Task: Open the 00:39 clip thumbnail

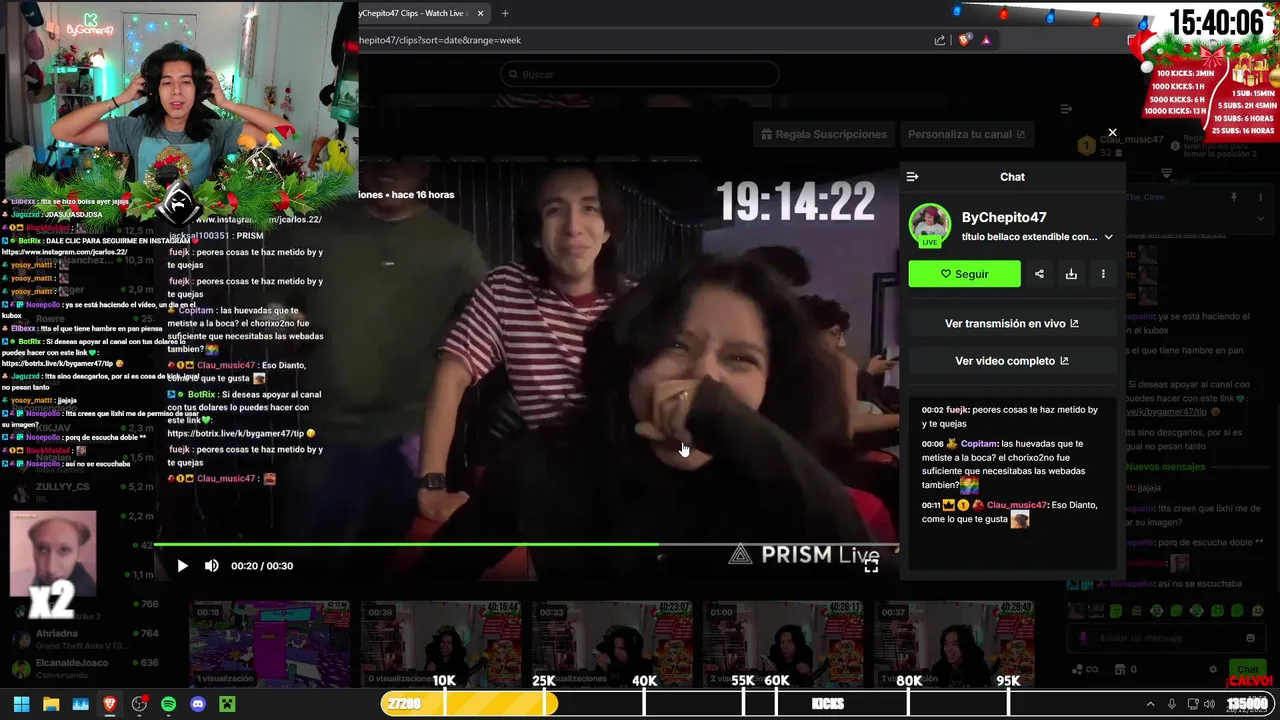Action: point(441,643)
